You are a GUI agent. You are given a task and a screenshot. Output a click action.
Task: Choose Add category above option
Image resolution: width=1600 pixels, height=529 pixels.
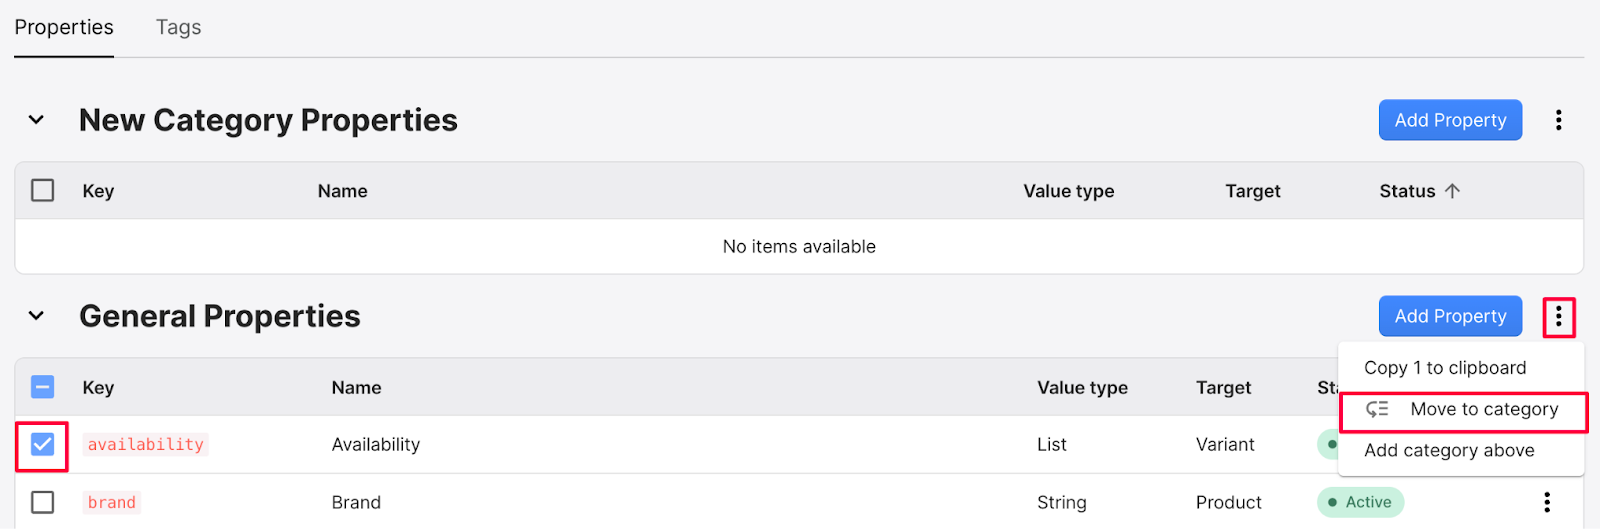(x=1449, y=450)
